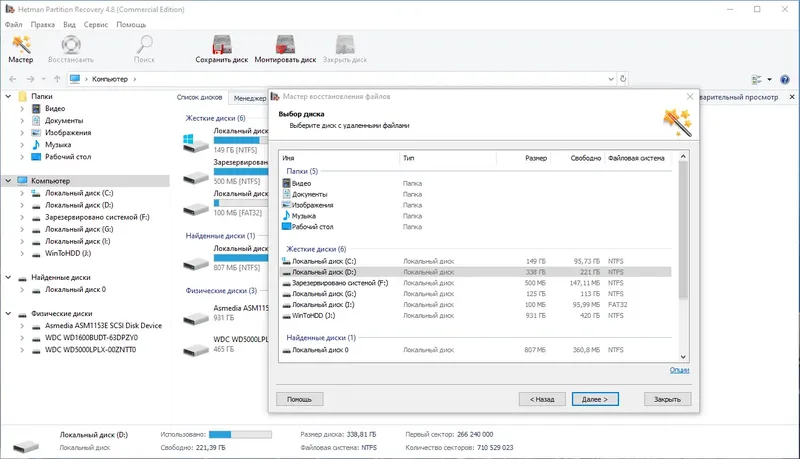Select WDC WD1600BUDT-63DPZY0 in tree
The width and height of the screenshot is (800, 459).
coord(91,338)
